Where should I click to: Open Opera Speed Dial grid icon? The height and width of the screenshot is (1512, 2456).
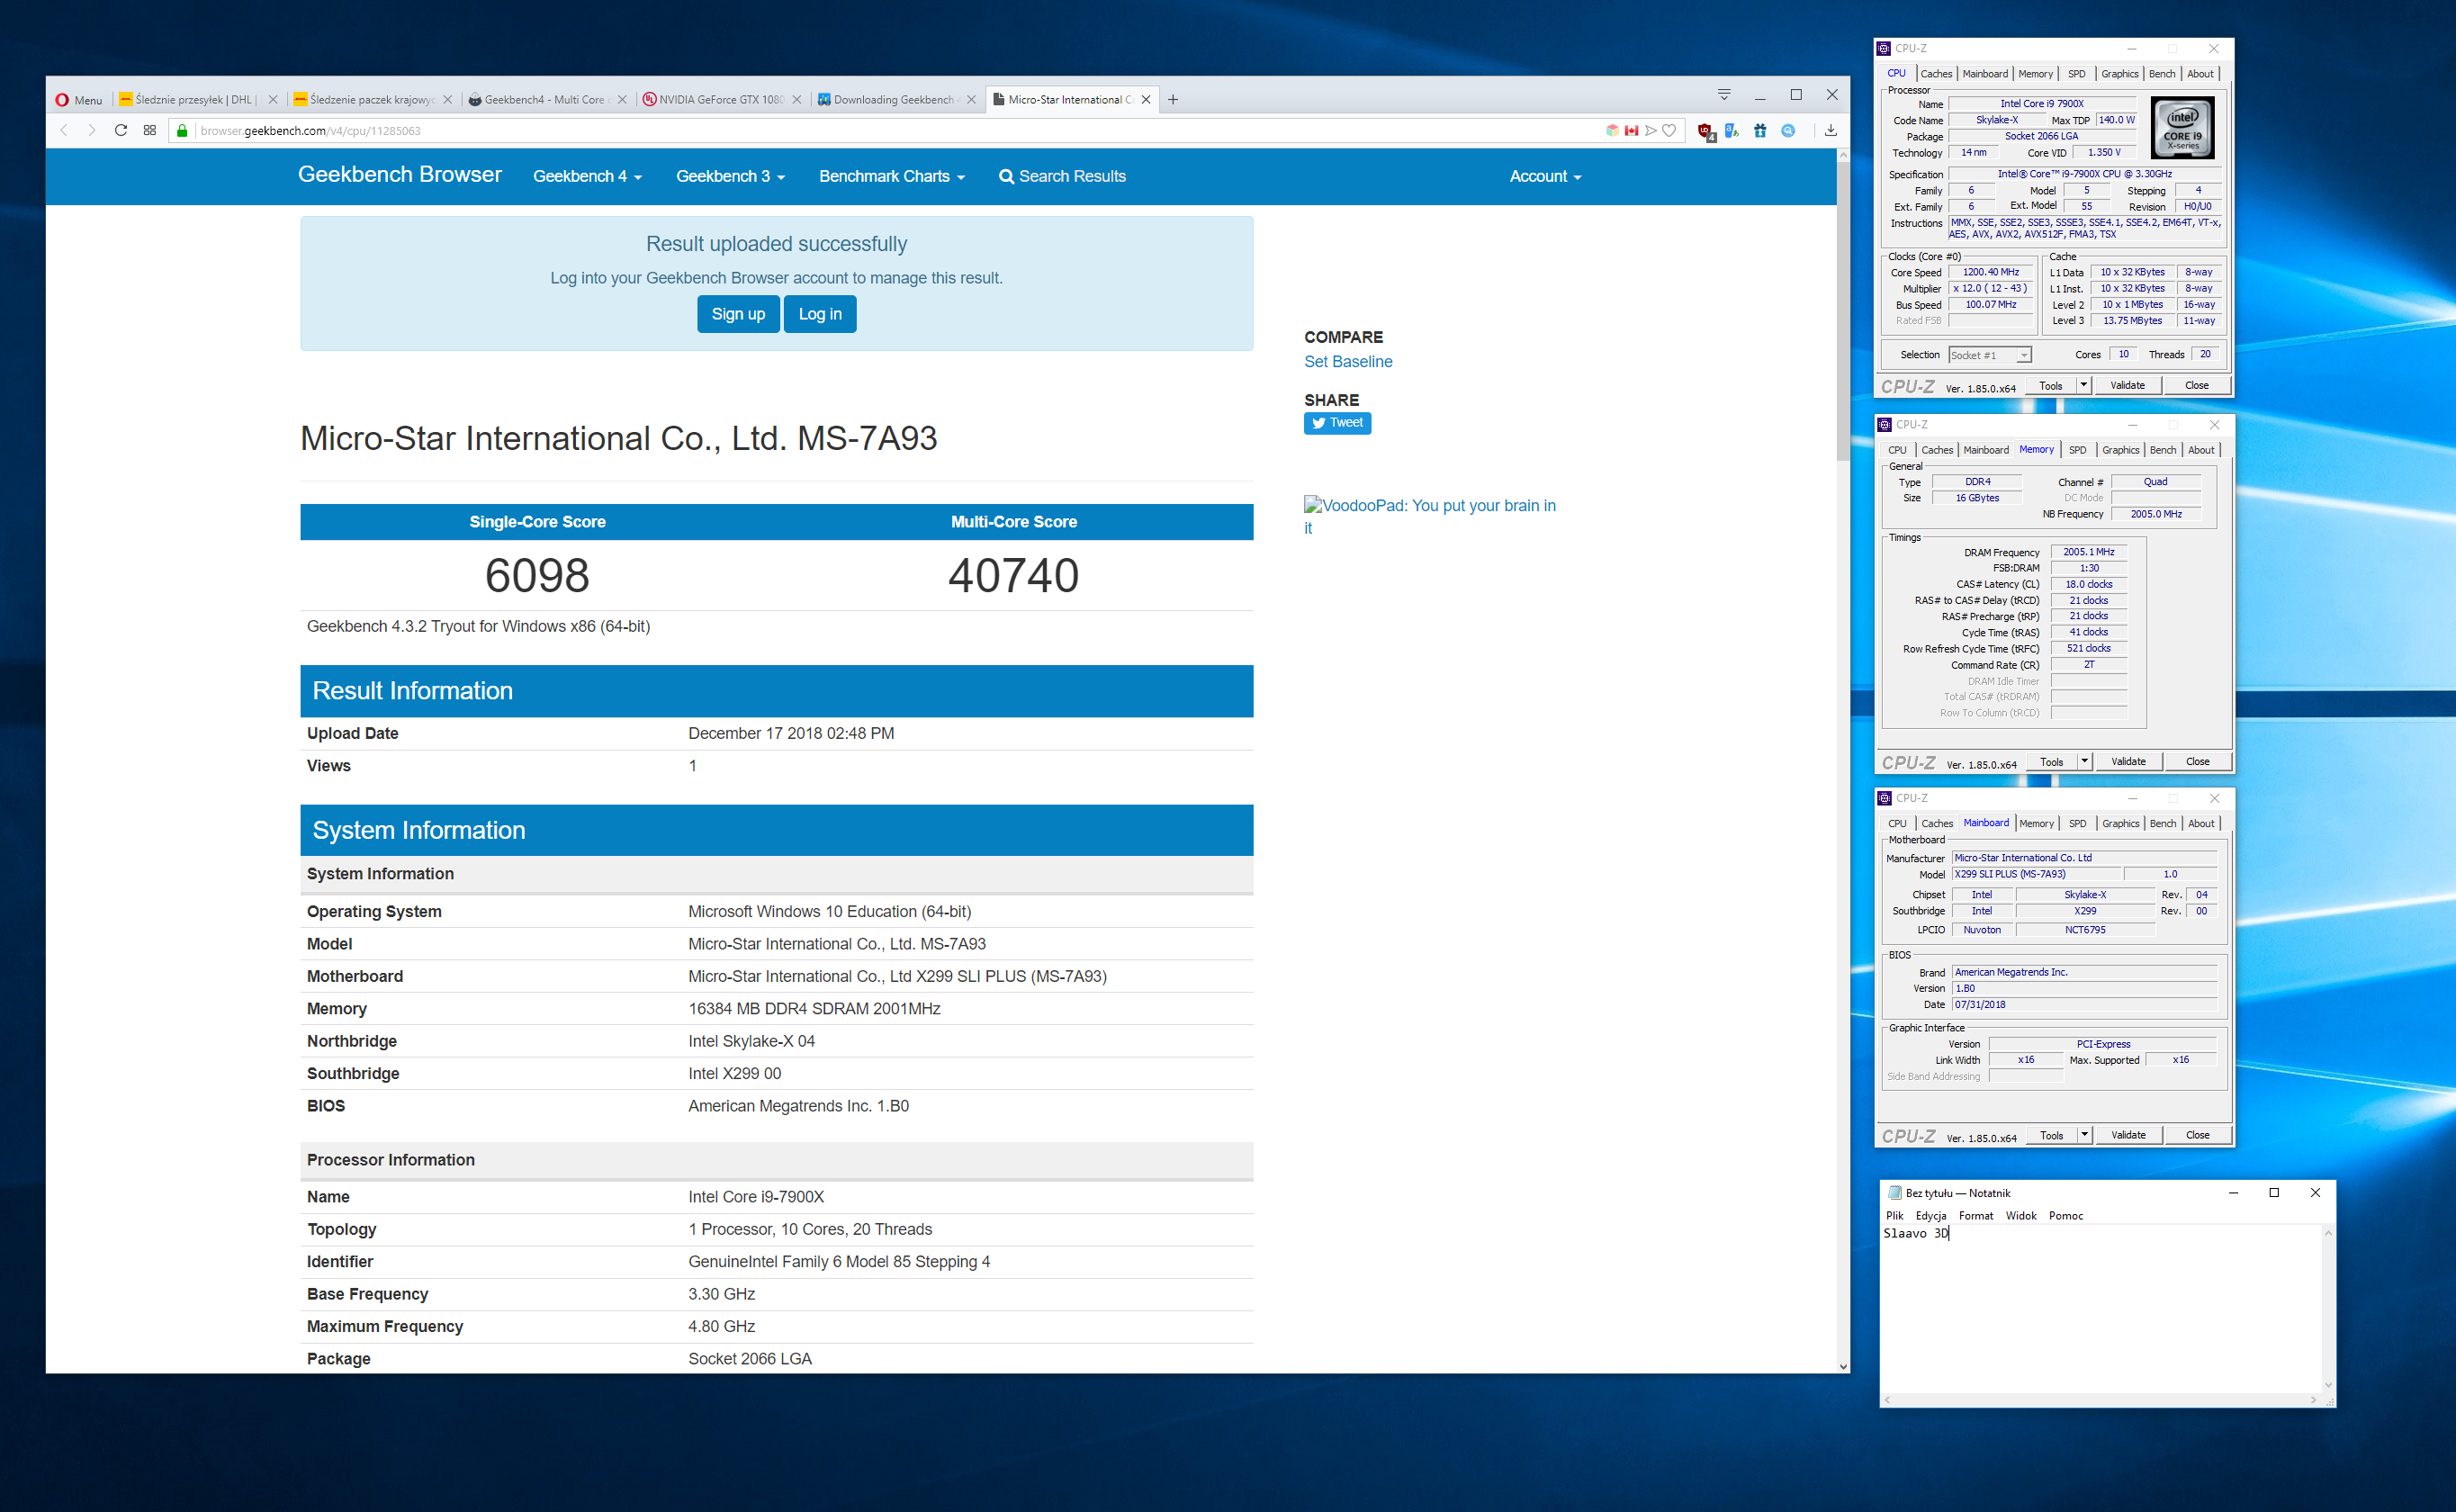[150, 130]
